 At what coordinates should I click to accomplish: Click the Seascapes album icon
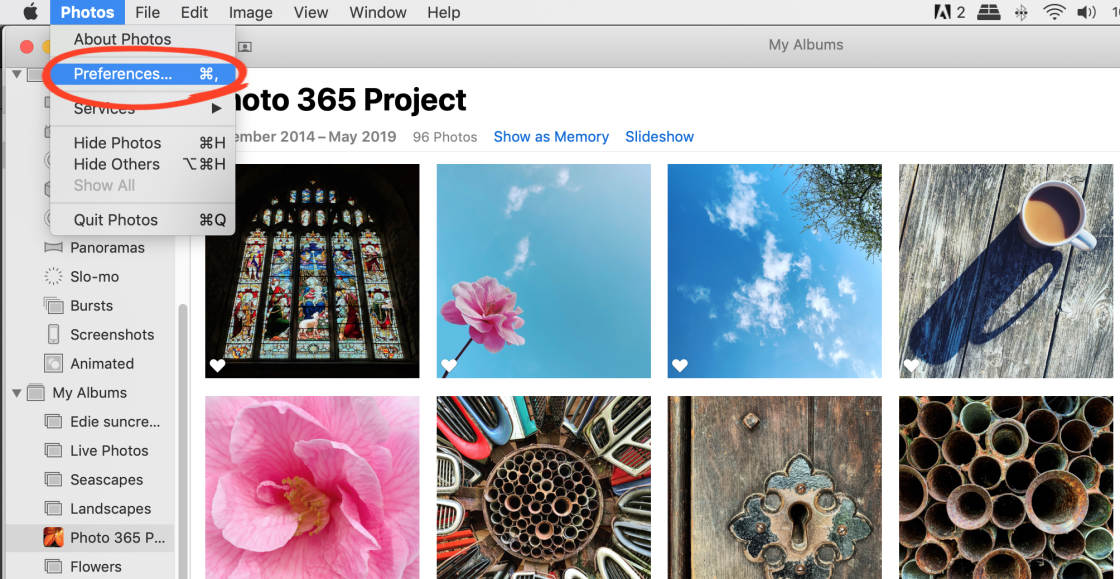[54, 480]
